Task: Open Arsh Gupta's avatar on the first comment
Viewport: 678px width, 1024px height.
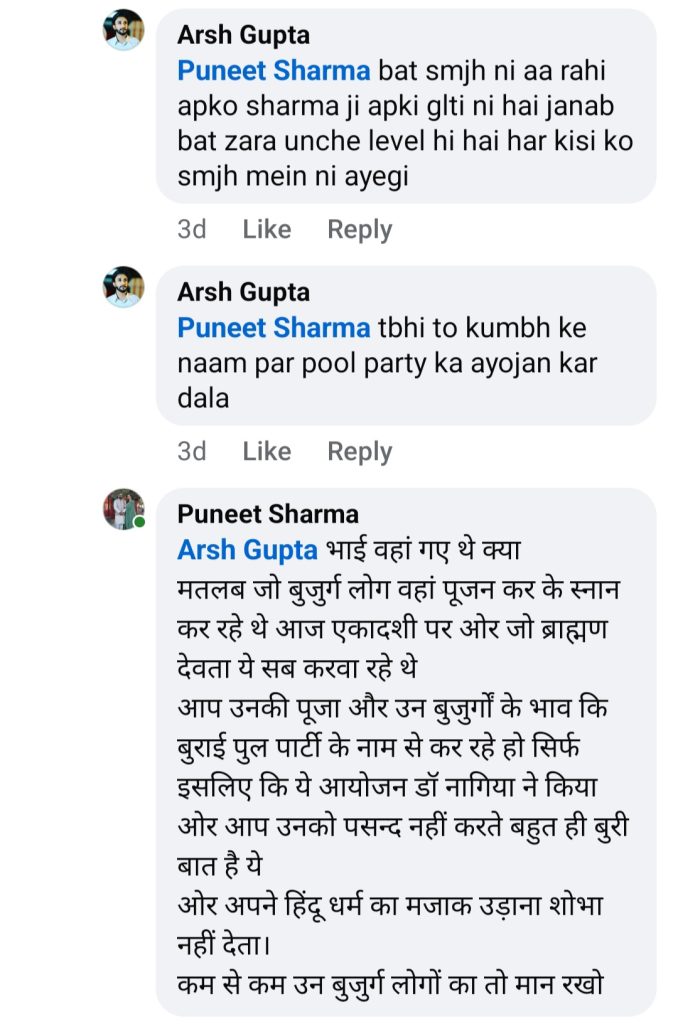Action: 124,30
